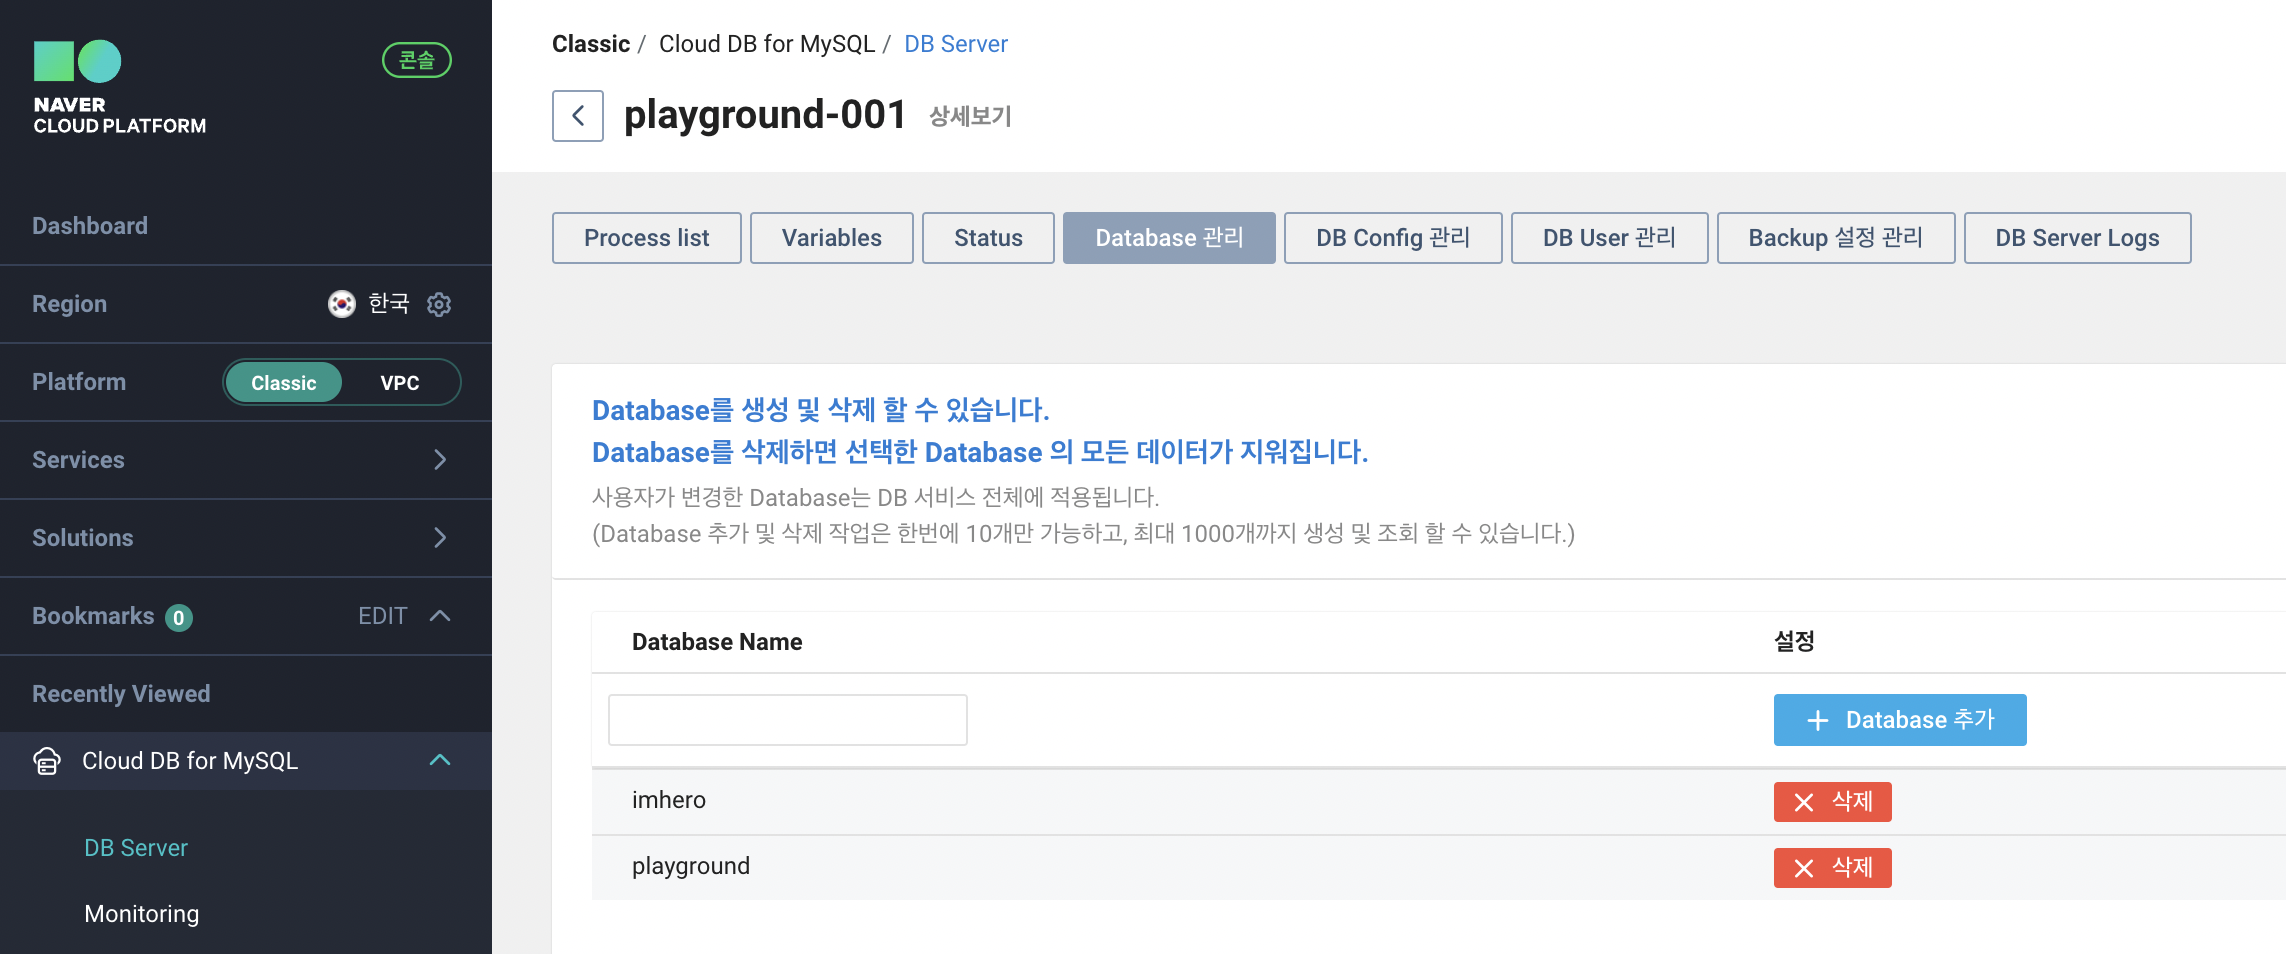Open Dashboard in the sidebar
This screenshot has height=954, width=2286.
tap(90, 226)
